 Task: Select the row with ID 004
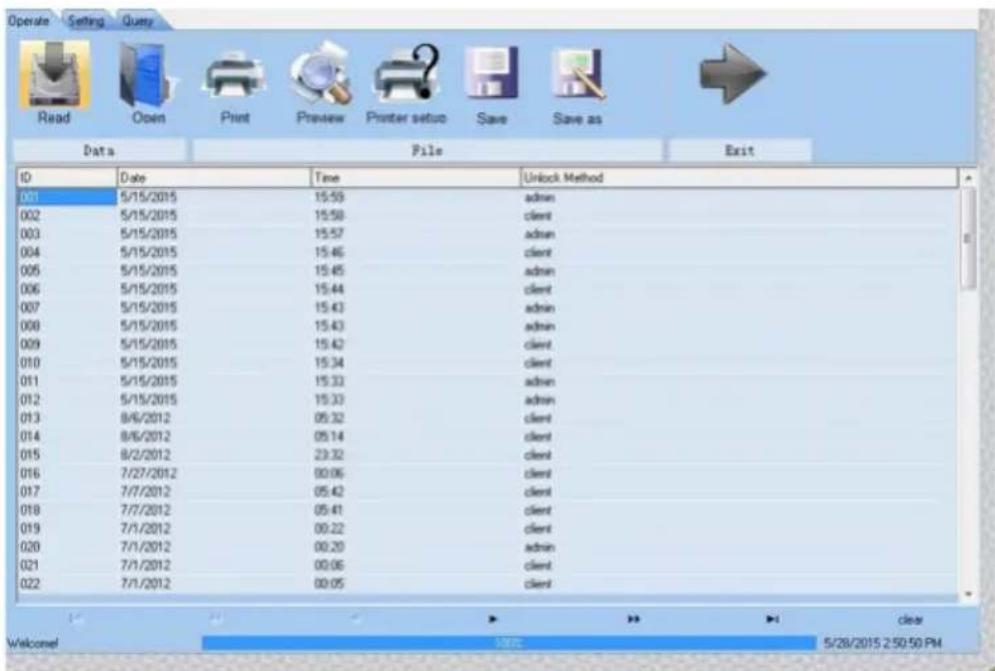[487, 253]
